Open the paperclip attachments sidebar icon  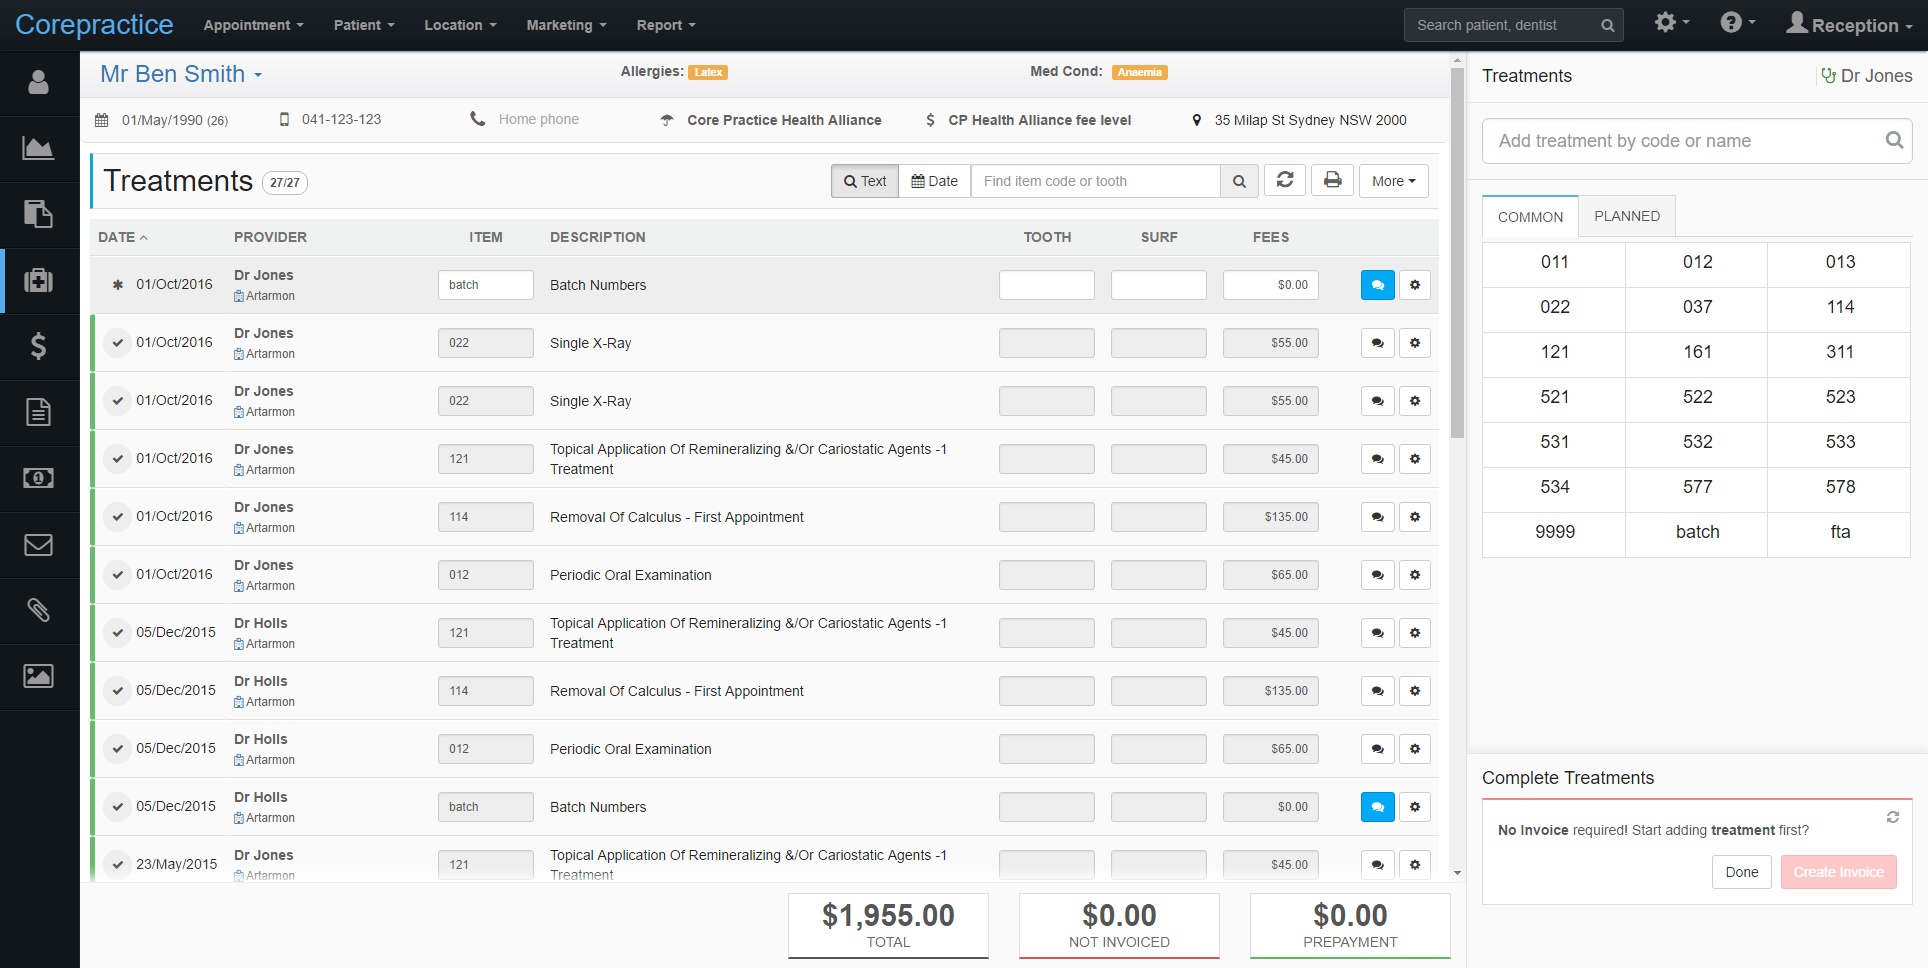(x=38, y=610)
